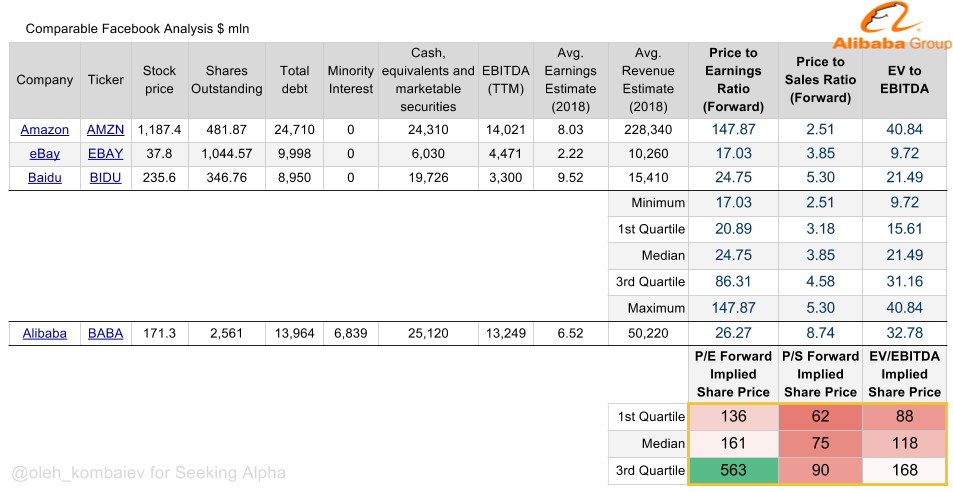This screenshot has height=492, width=953.
Task: Select Amazon EBITDA 14,021
Action: (506, 130)
